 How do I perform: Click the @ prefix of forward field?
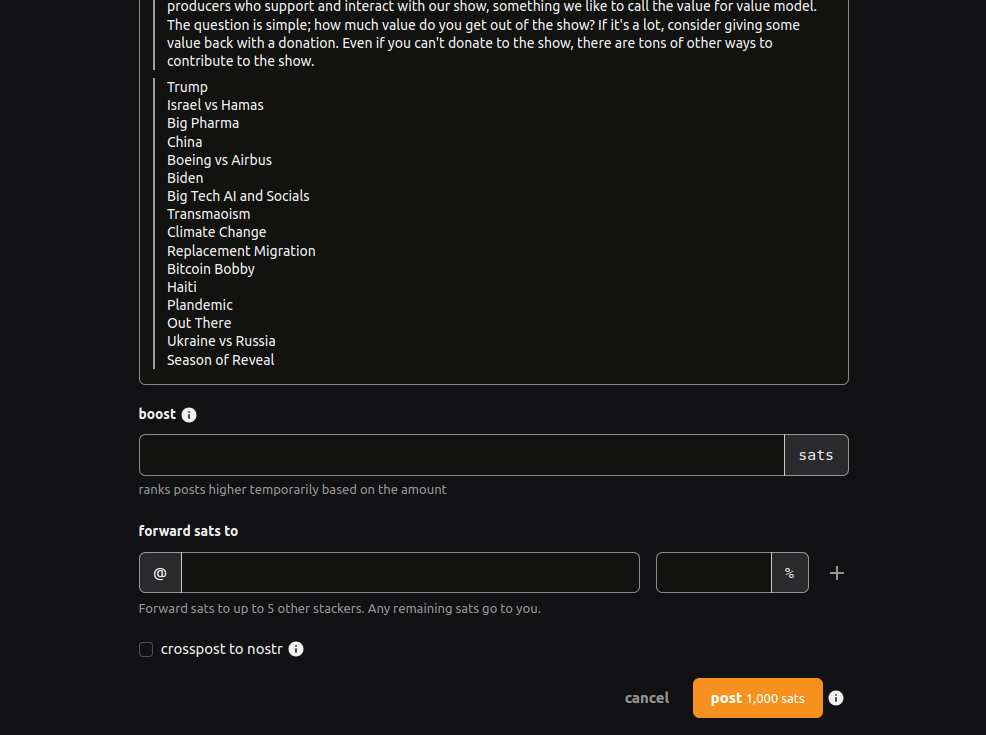160,573
